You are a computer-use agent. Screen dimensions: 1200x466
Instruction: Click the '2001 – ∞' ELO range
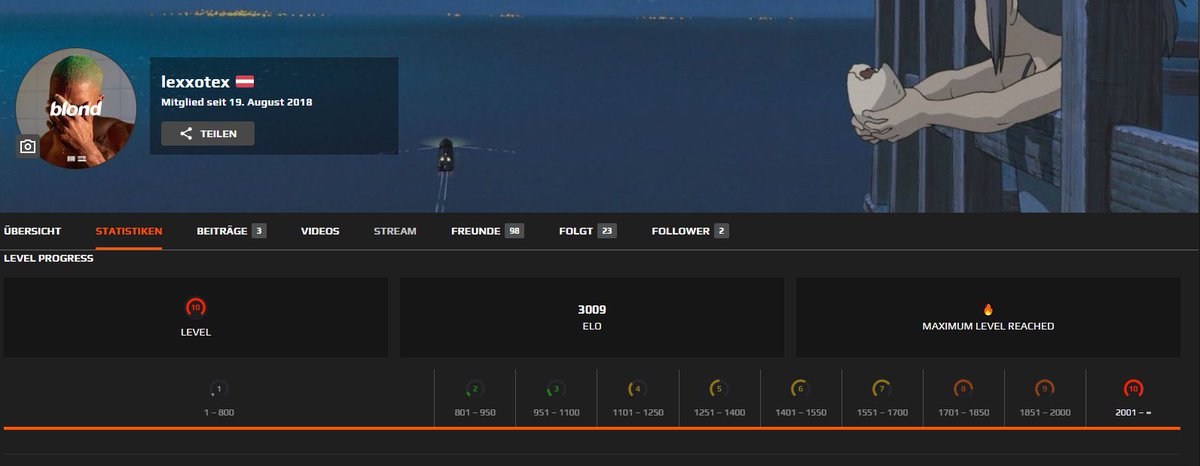(x=1134, y=412)
